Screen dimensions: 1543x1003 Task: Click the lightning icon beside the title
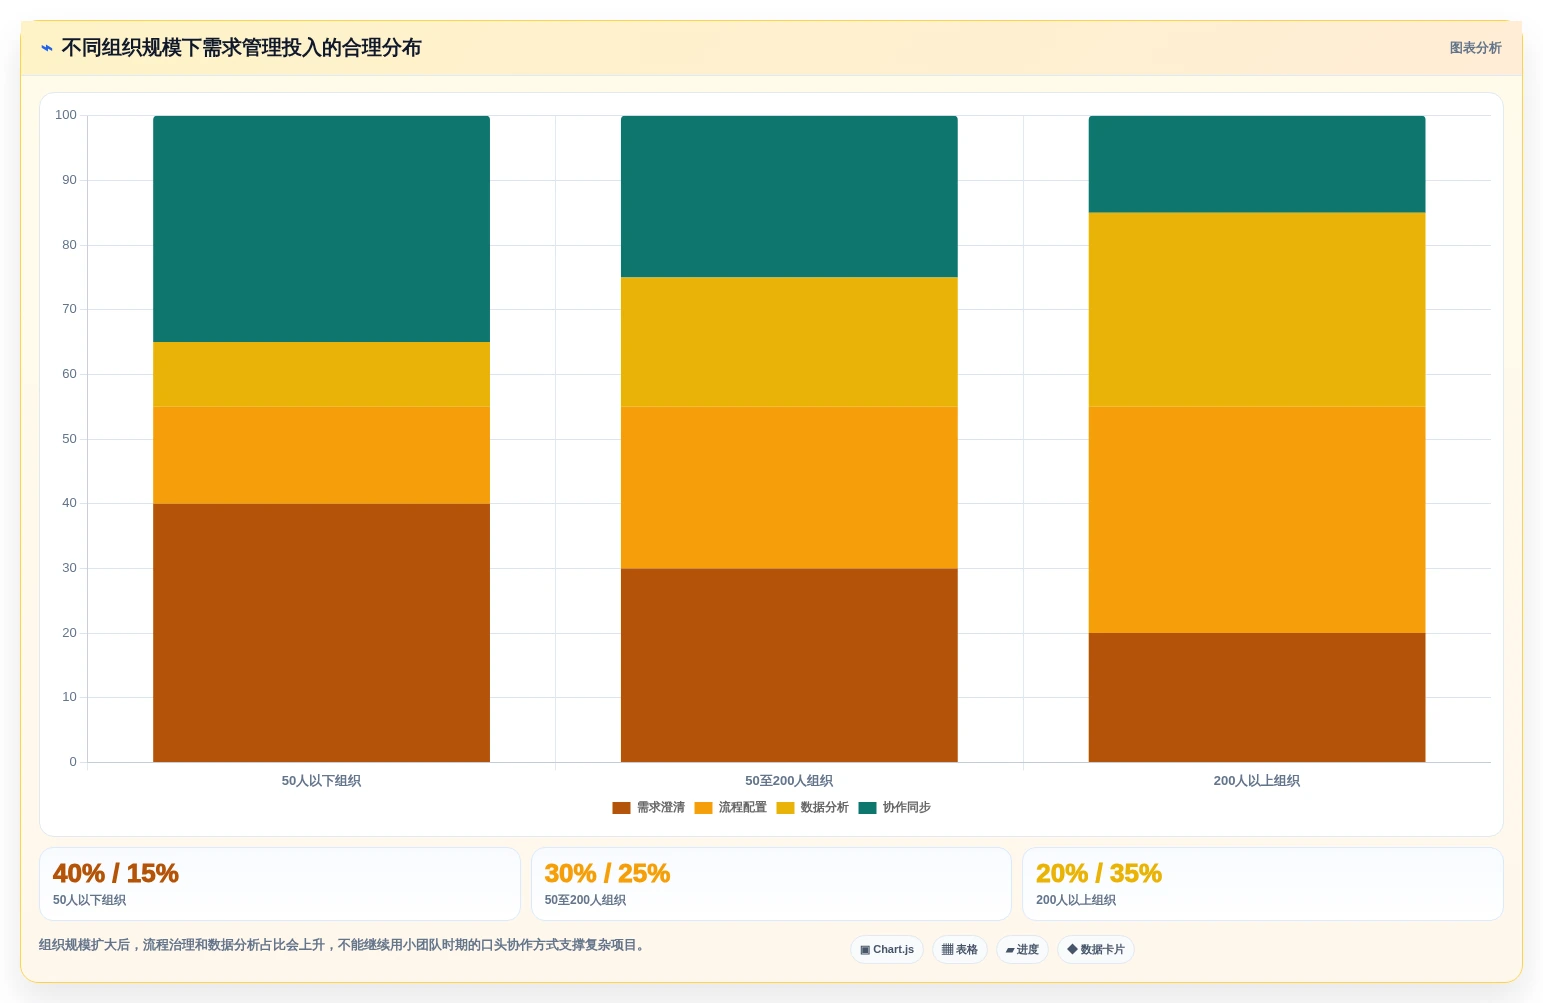click(x=47, y=48)
